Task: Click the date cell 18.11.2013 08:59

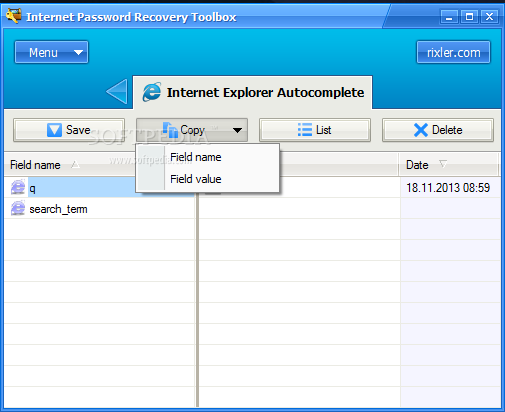Action: [448, 188]
